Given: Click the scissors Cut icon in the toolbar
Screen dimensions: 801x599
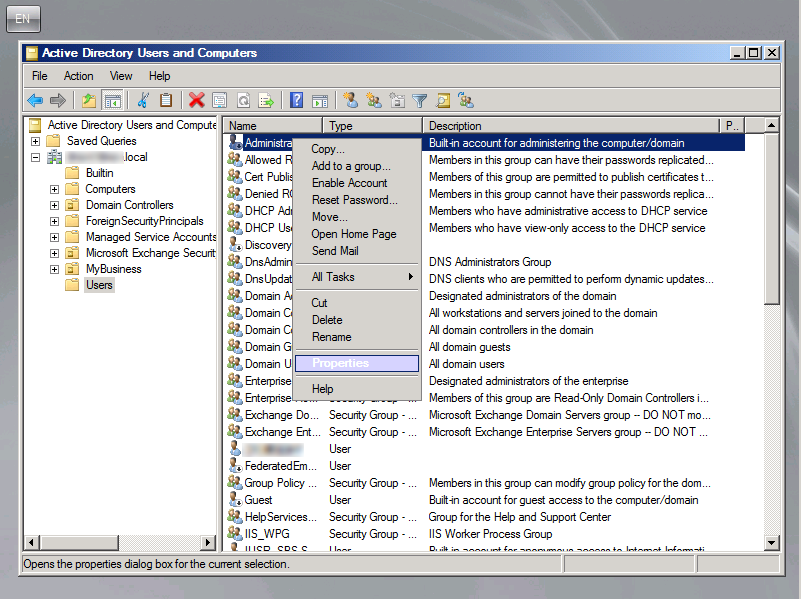Looking at the screenshot, I should click(x=144, y=100).
